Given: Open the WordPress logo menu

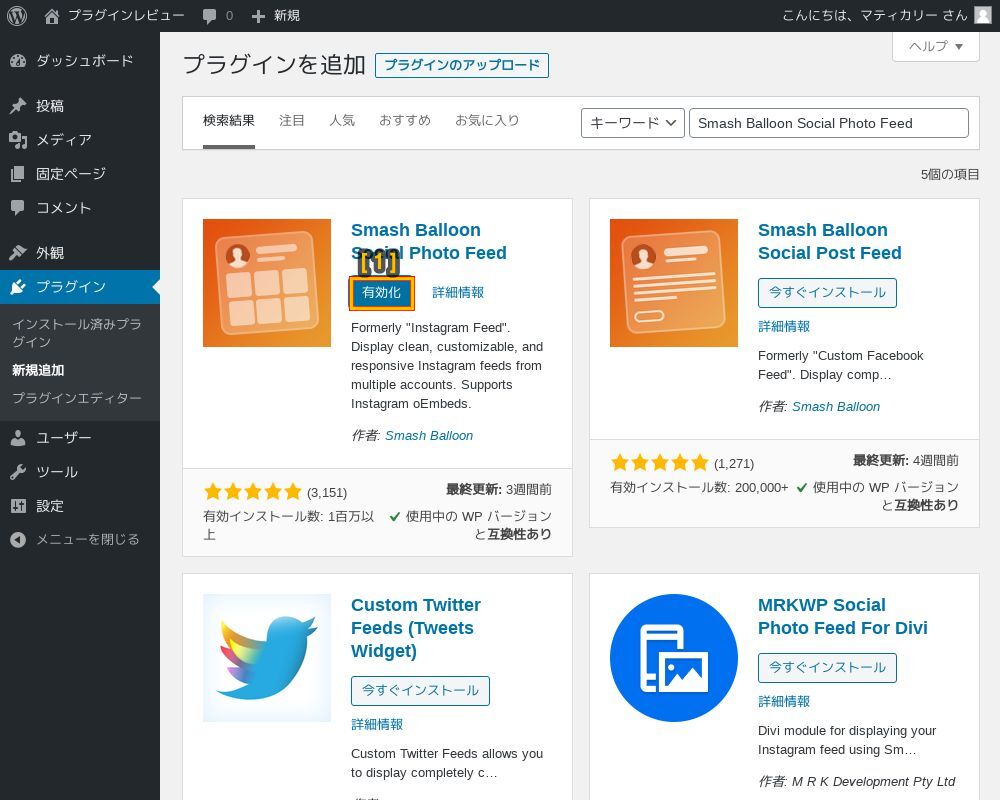Looking at the screenshot, I should click(17, 16).
